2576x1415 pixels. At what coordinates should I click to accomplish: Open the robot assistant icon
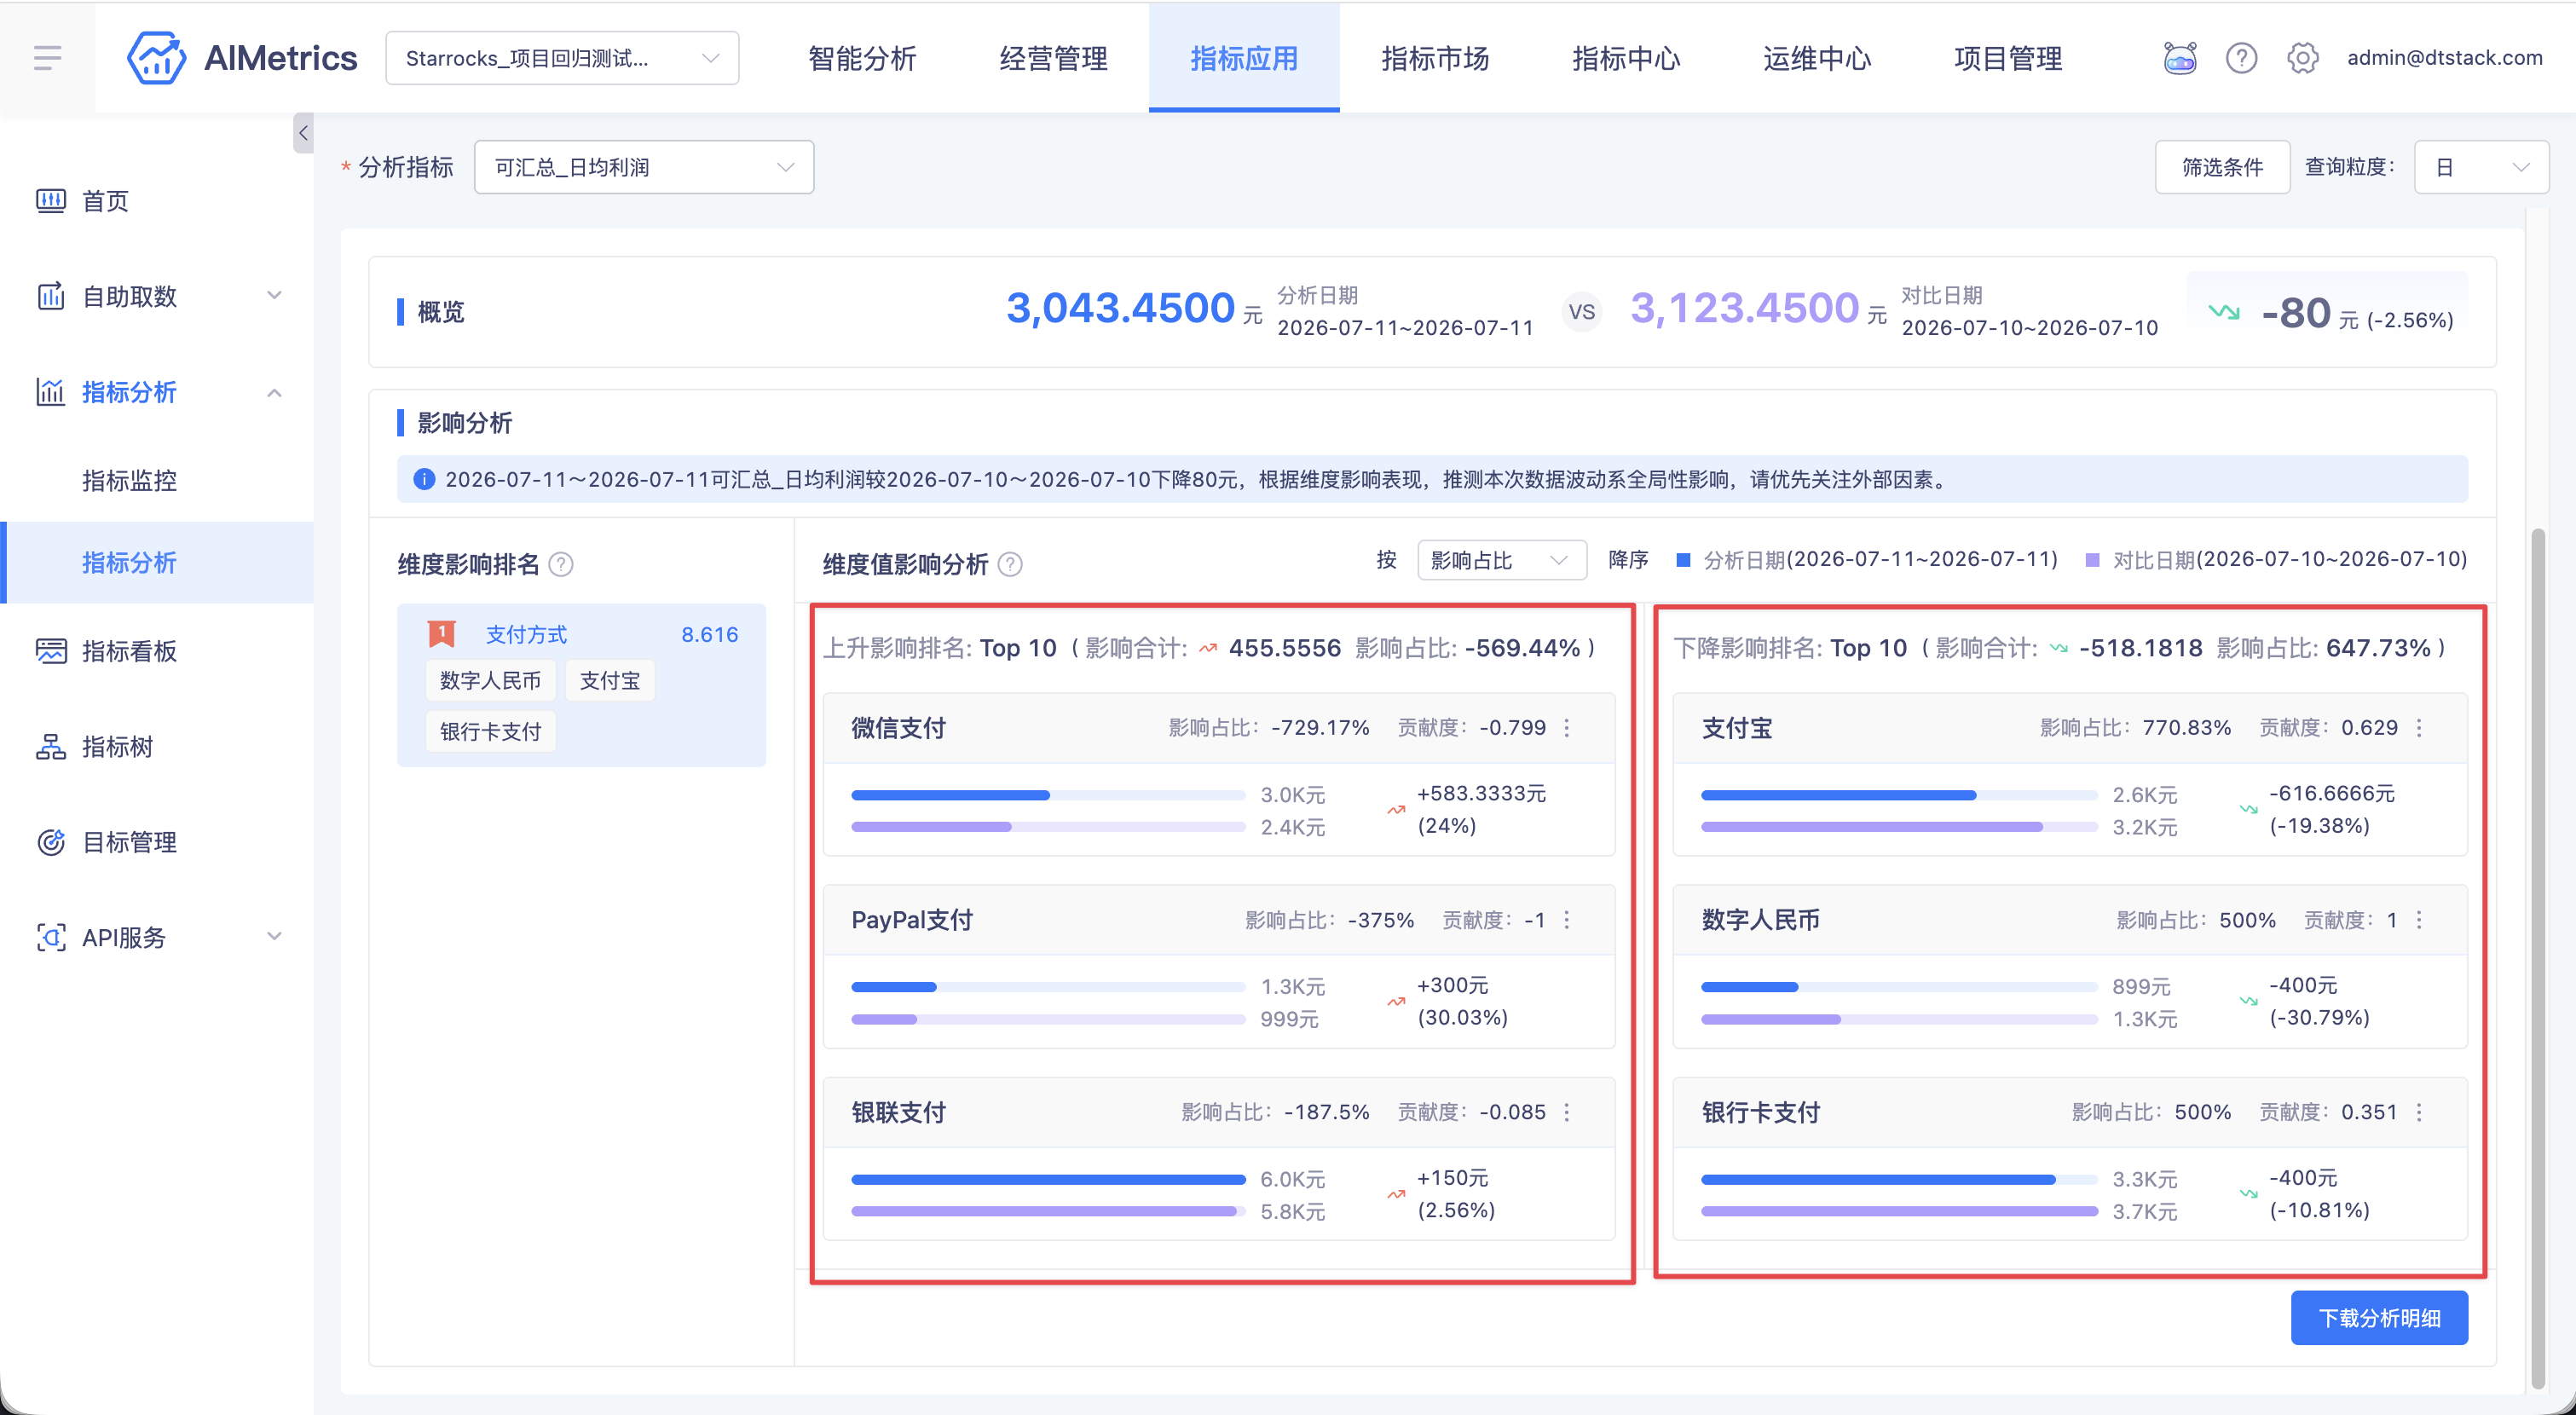pyautogui.click(x=2180, y=58)
